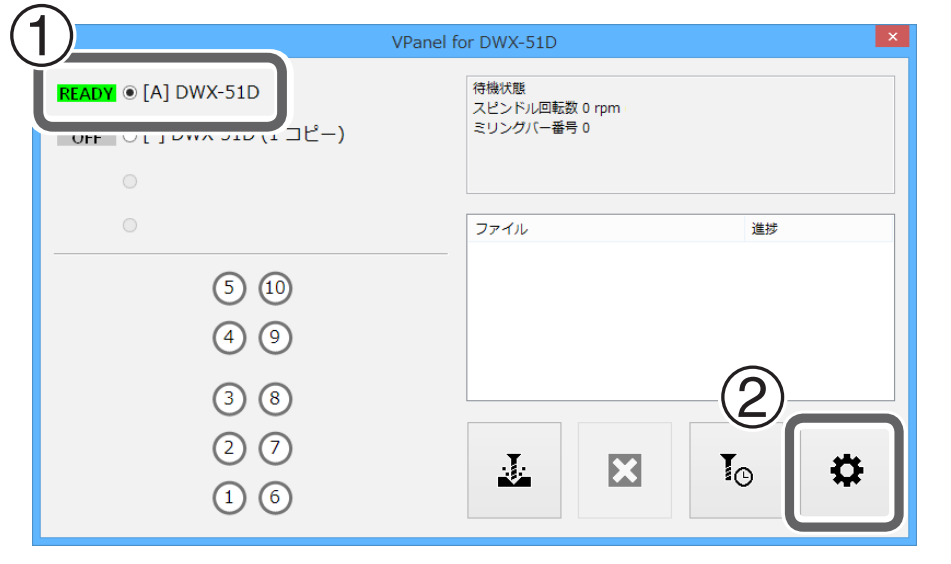951x564 pixels.
Task: Click milling bur slot number 2
Action: (x=229, y=448)
